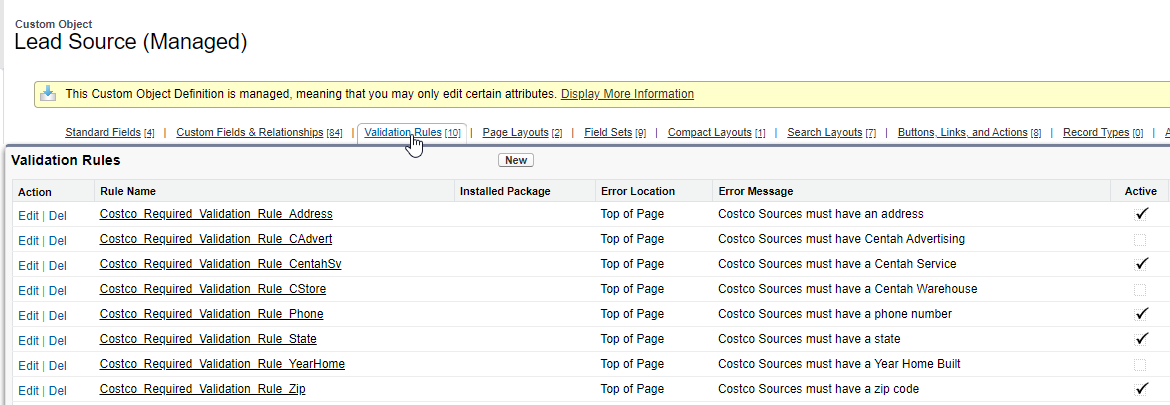Jump to Standard Fields section
Viewport: 1170px width, 405px height.
point(103,133)
